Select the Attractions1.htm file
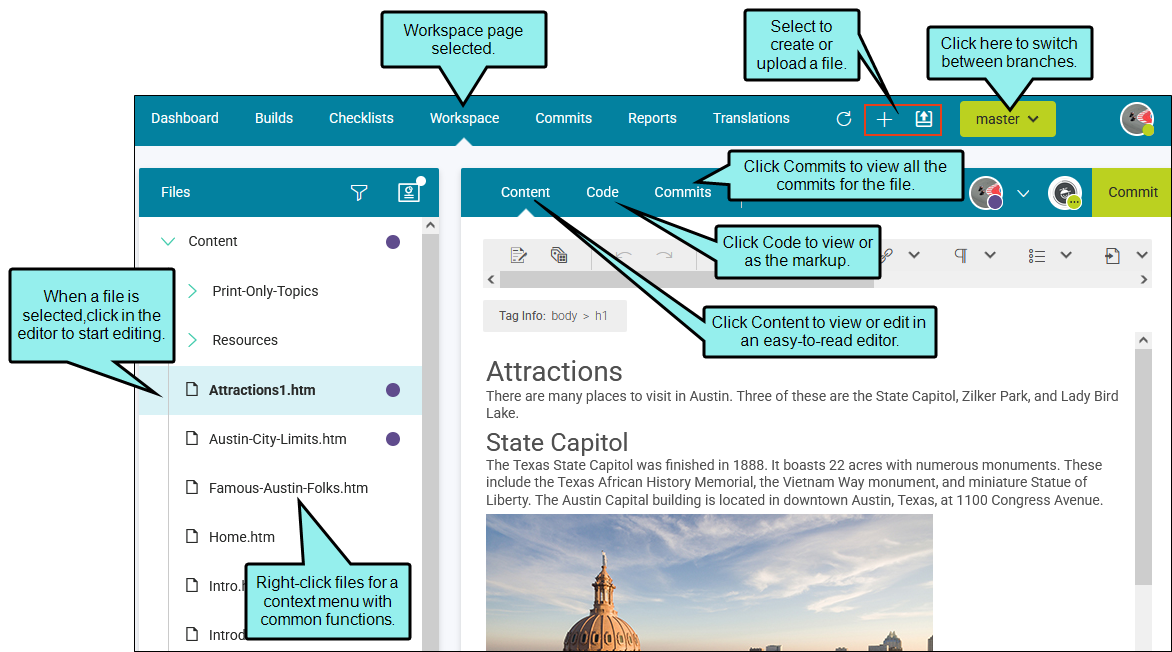This screenshot has height=652, width=1172. (280, 390)
